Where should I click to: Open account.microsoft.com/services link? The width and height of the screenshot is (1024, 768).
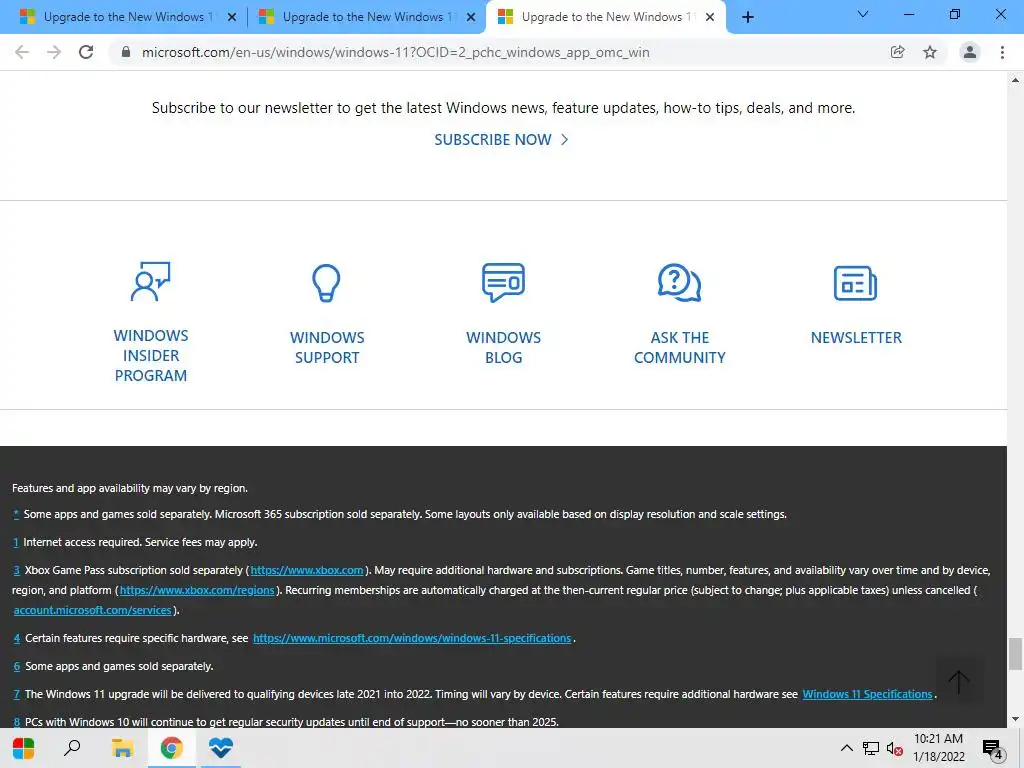coord(93,610)
